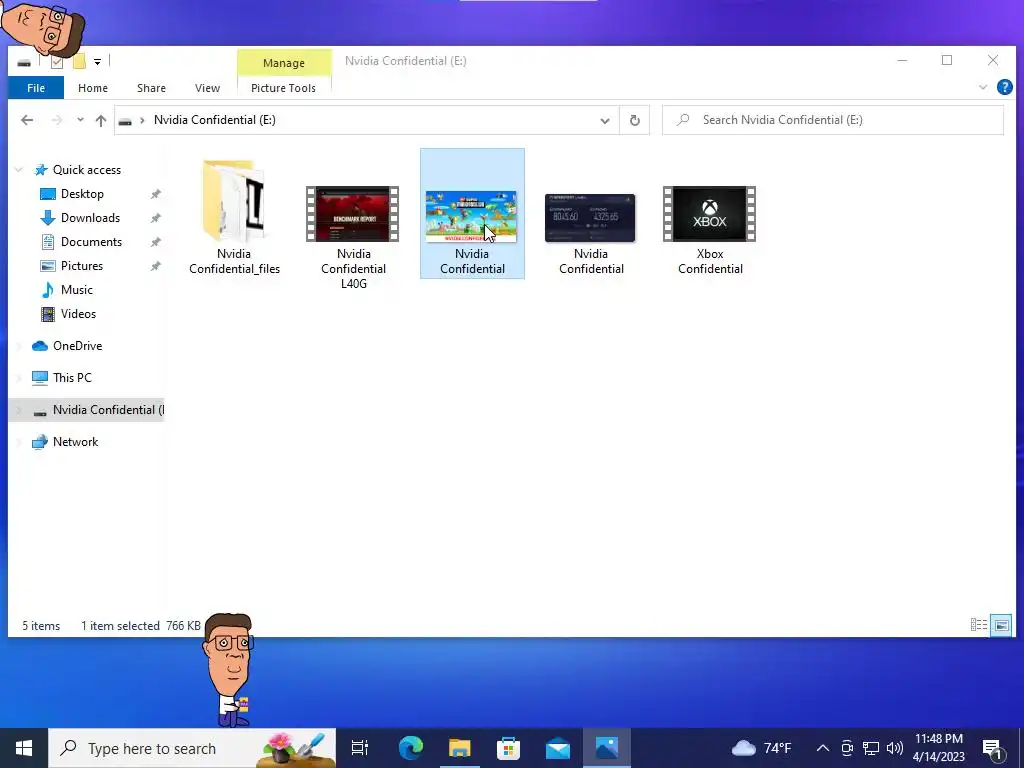Open network settings tray icon

point(871,748)
